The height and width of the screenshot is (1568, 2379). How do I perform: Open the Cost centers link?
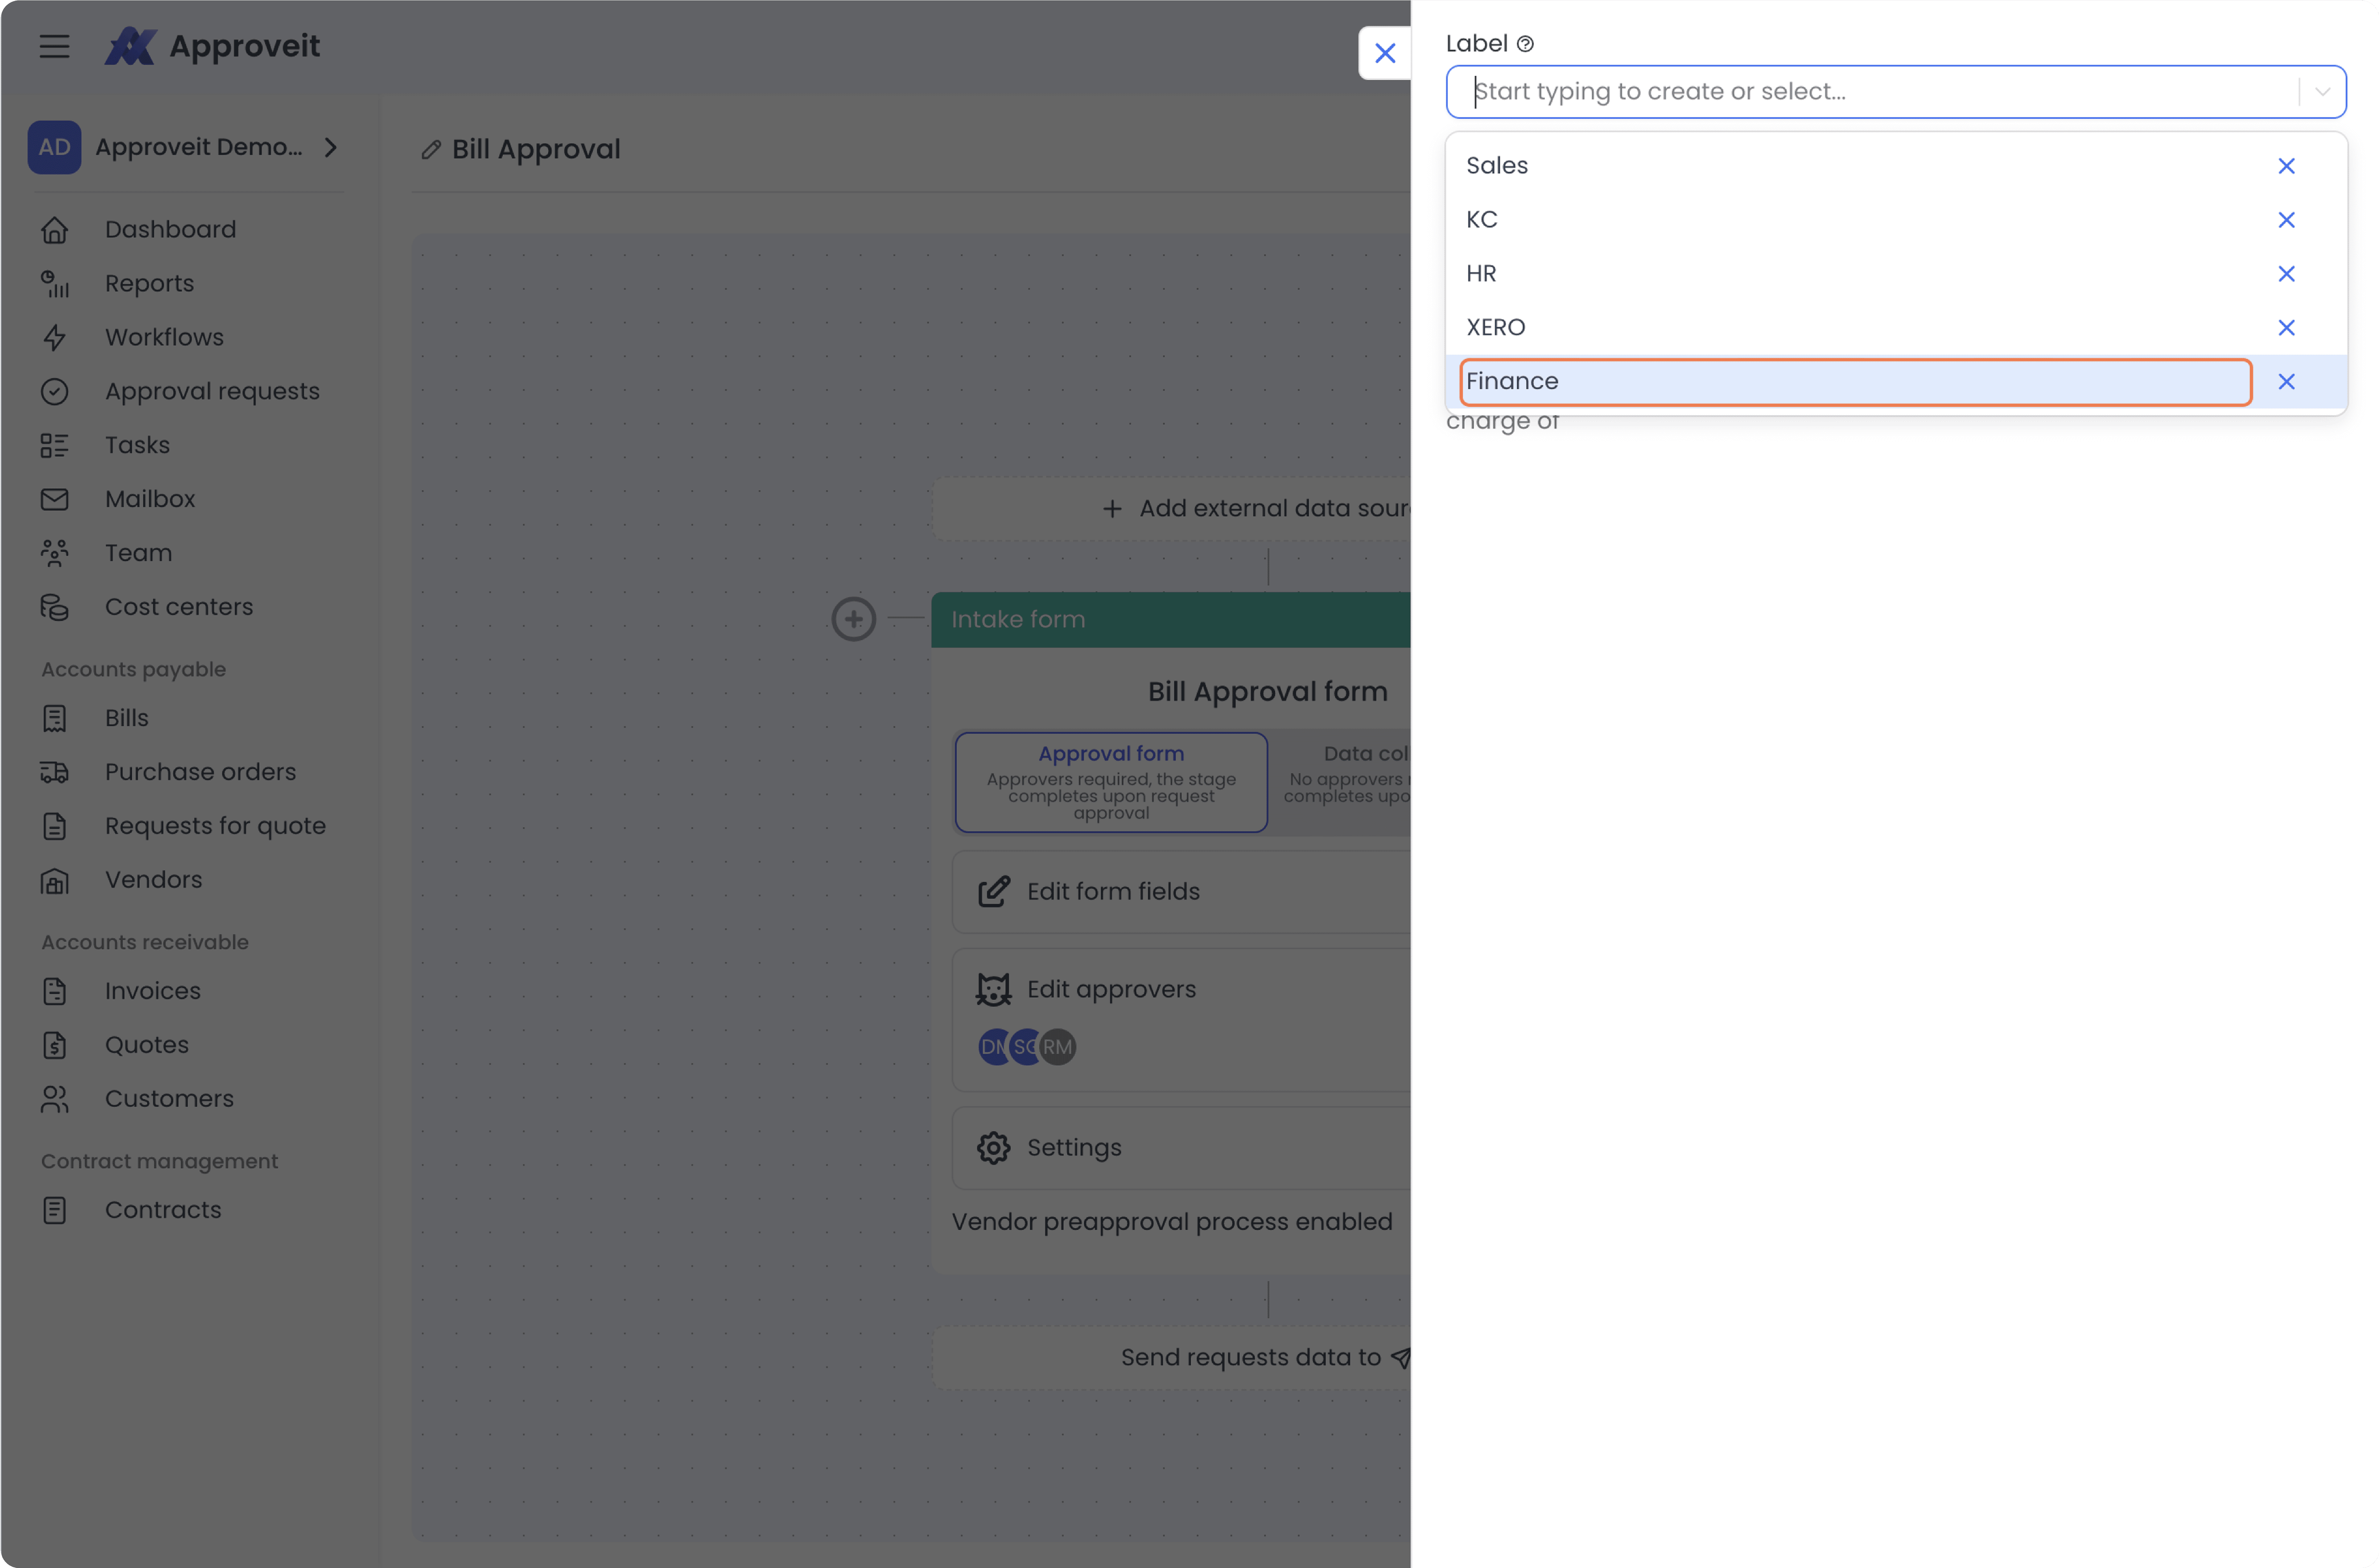179,607
